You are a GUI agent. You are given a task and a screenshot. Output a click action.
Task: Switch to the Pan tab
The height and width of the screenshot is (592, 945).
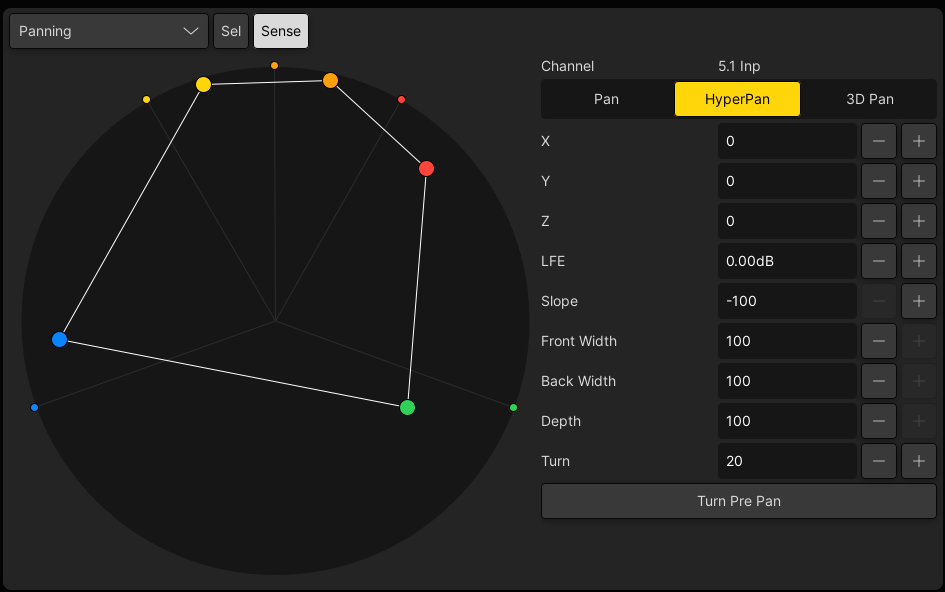tap(606, 99)
